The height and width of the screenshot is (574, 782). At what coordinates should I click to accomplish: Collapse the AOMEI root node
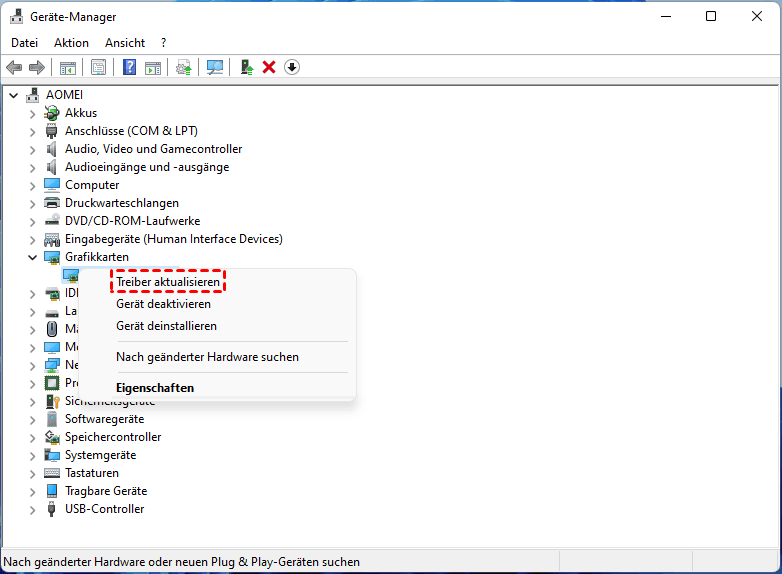(x=14, y=95)
